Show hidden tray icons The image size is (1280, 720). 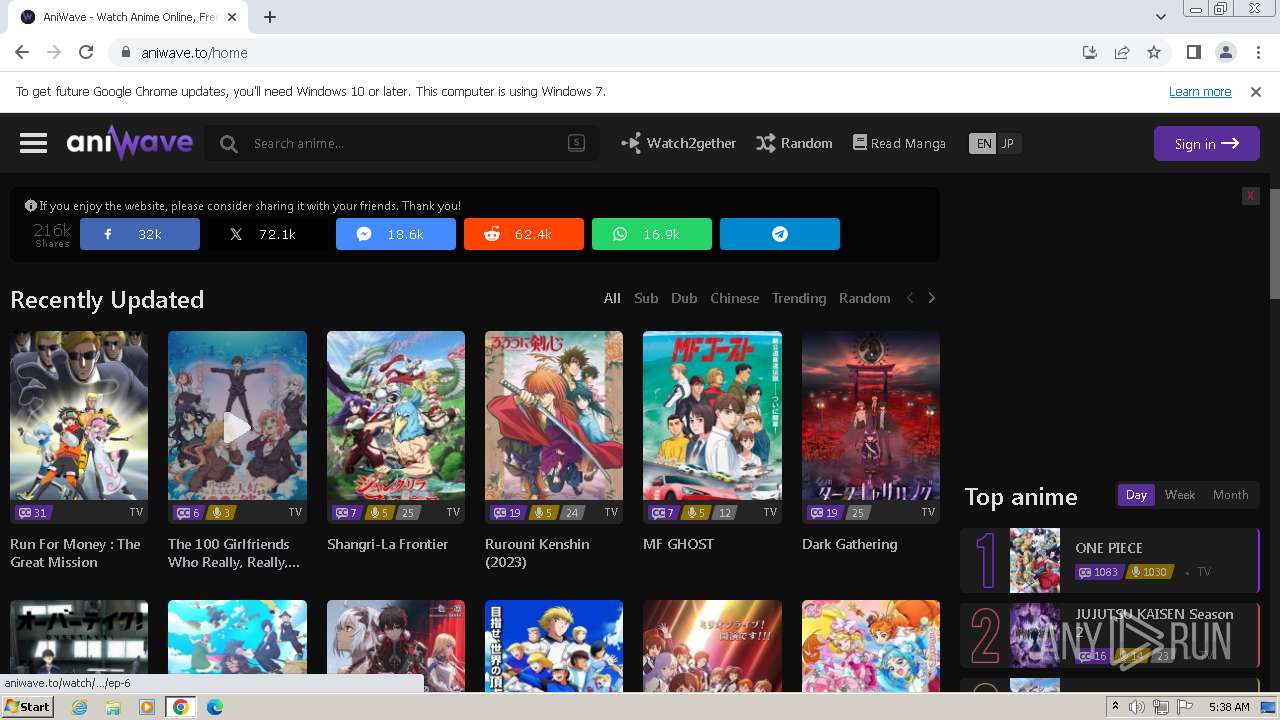tap(1116, 706)
